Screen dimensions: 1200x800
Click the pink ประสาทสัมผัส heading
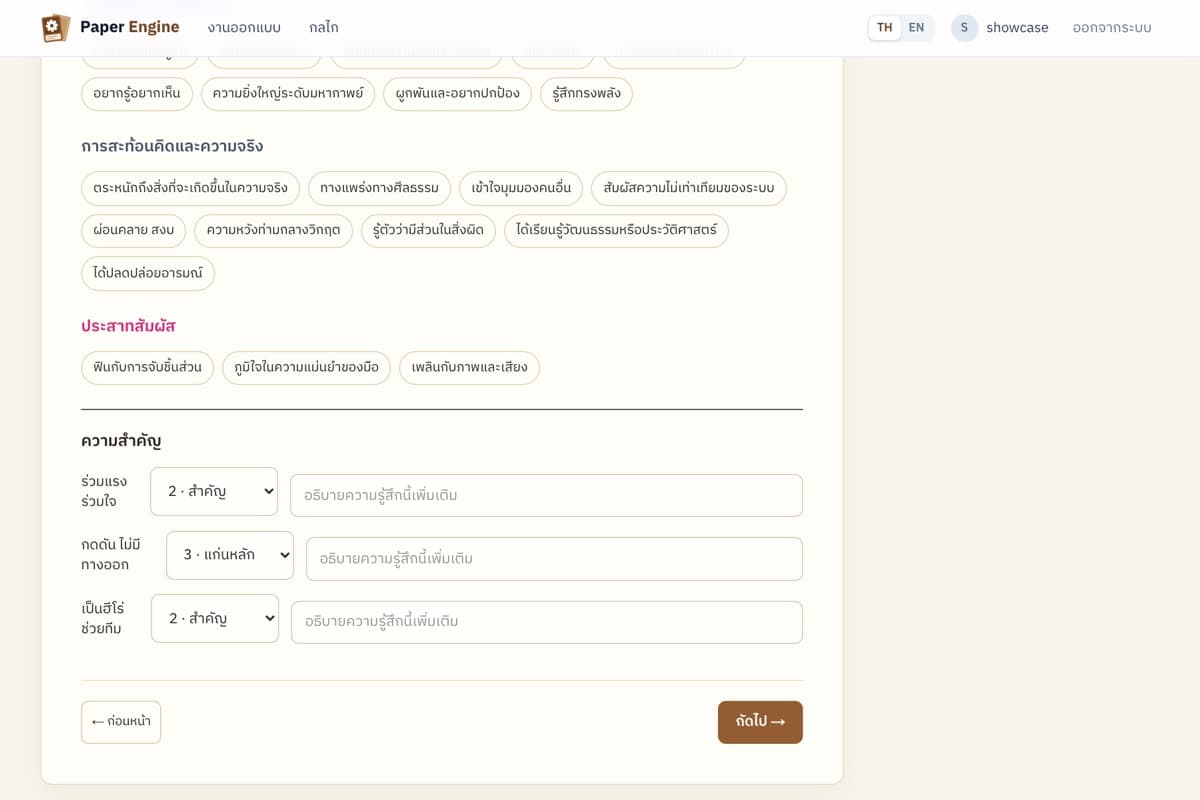(x=129, y=326)
